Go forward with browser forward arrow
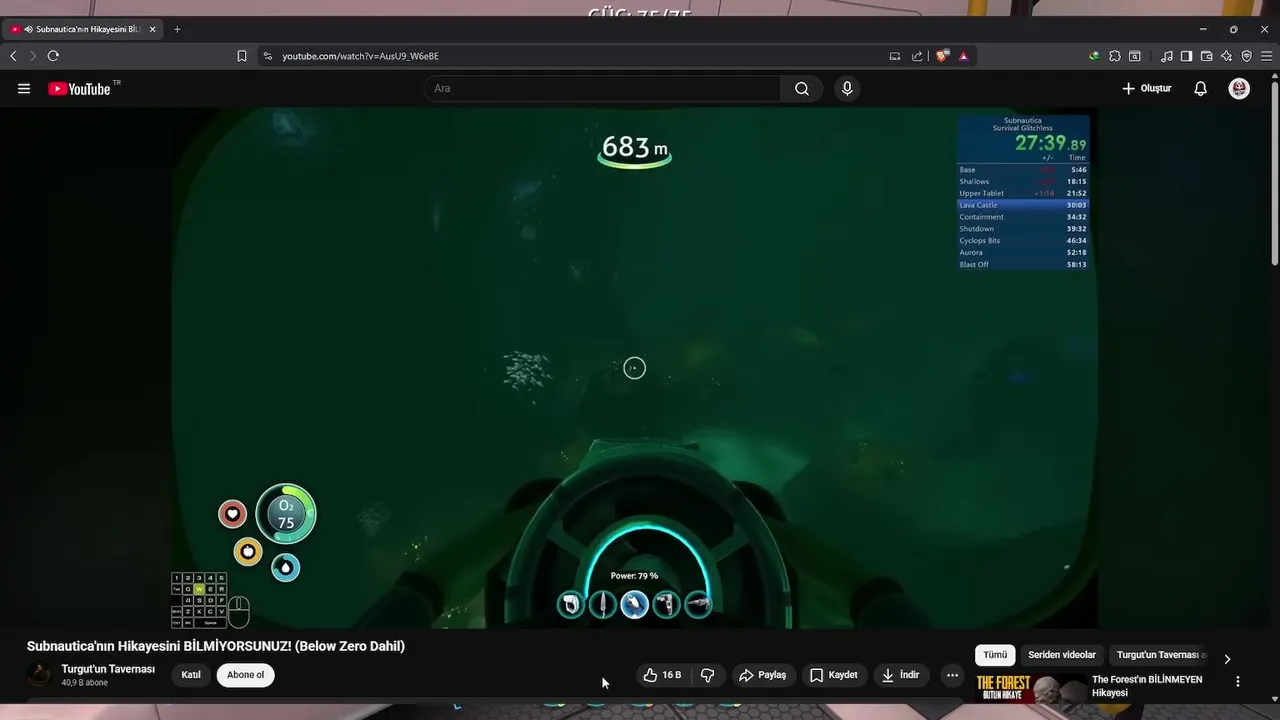The image size is (1280, 720). (32, 56)
